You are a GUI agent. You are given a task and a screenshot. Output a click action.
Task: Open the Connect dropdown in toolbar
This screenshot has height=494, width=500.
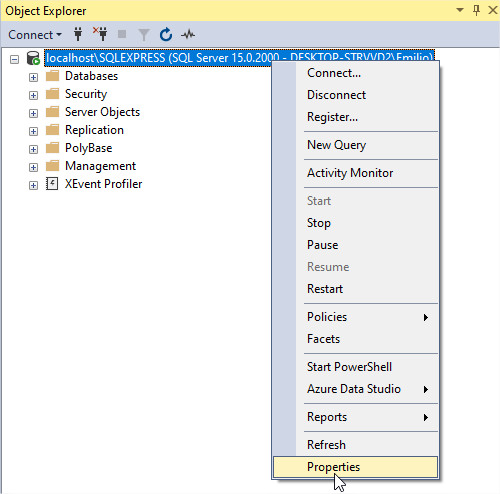click(35, 35)
